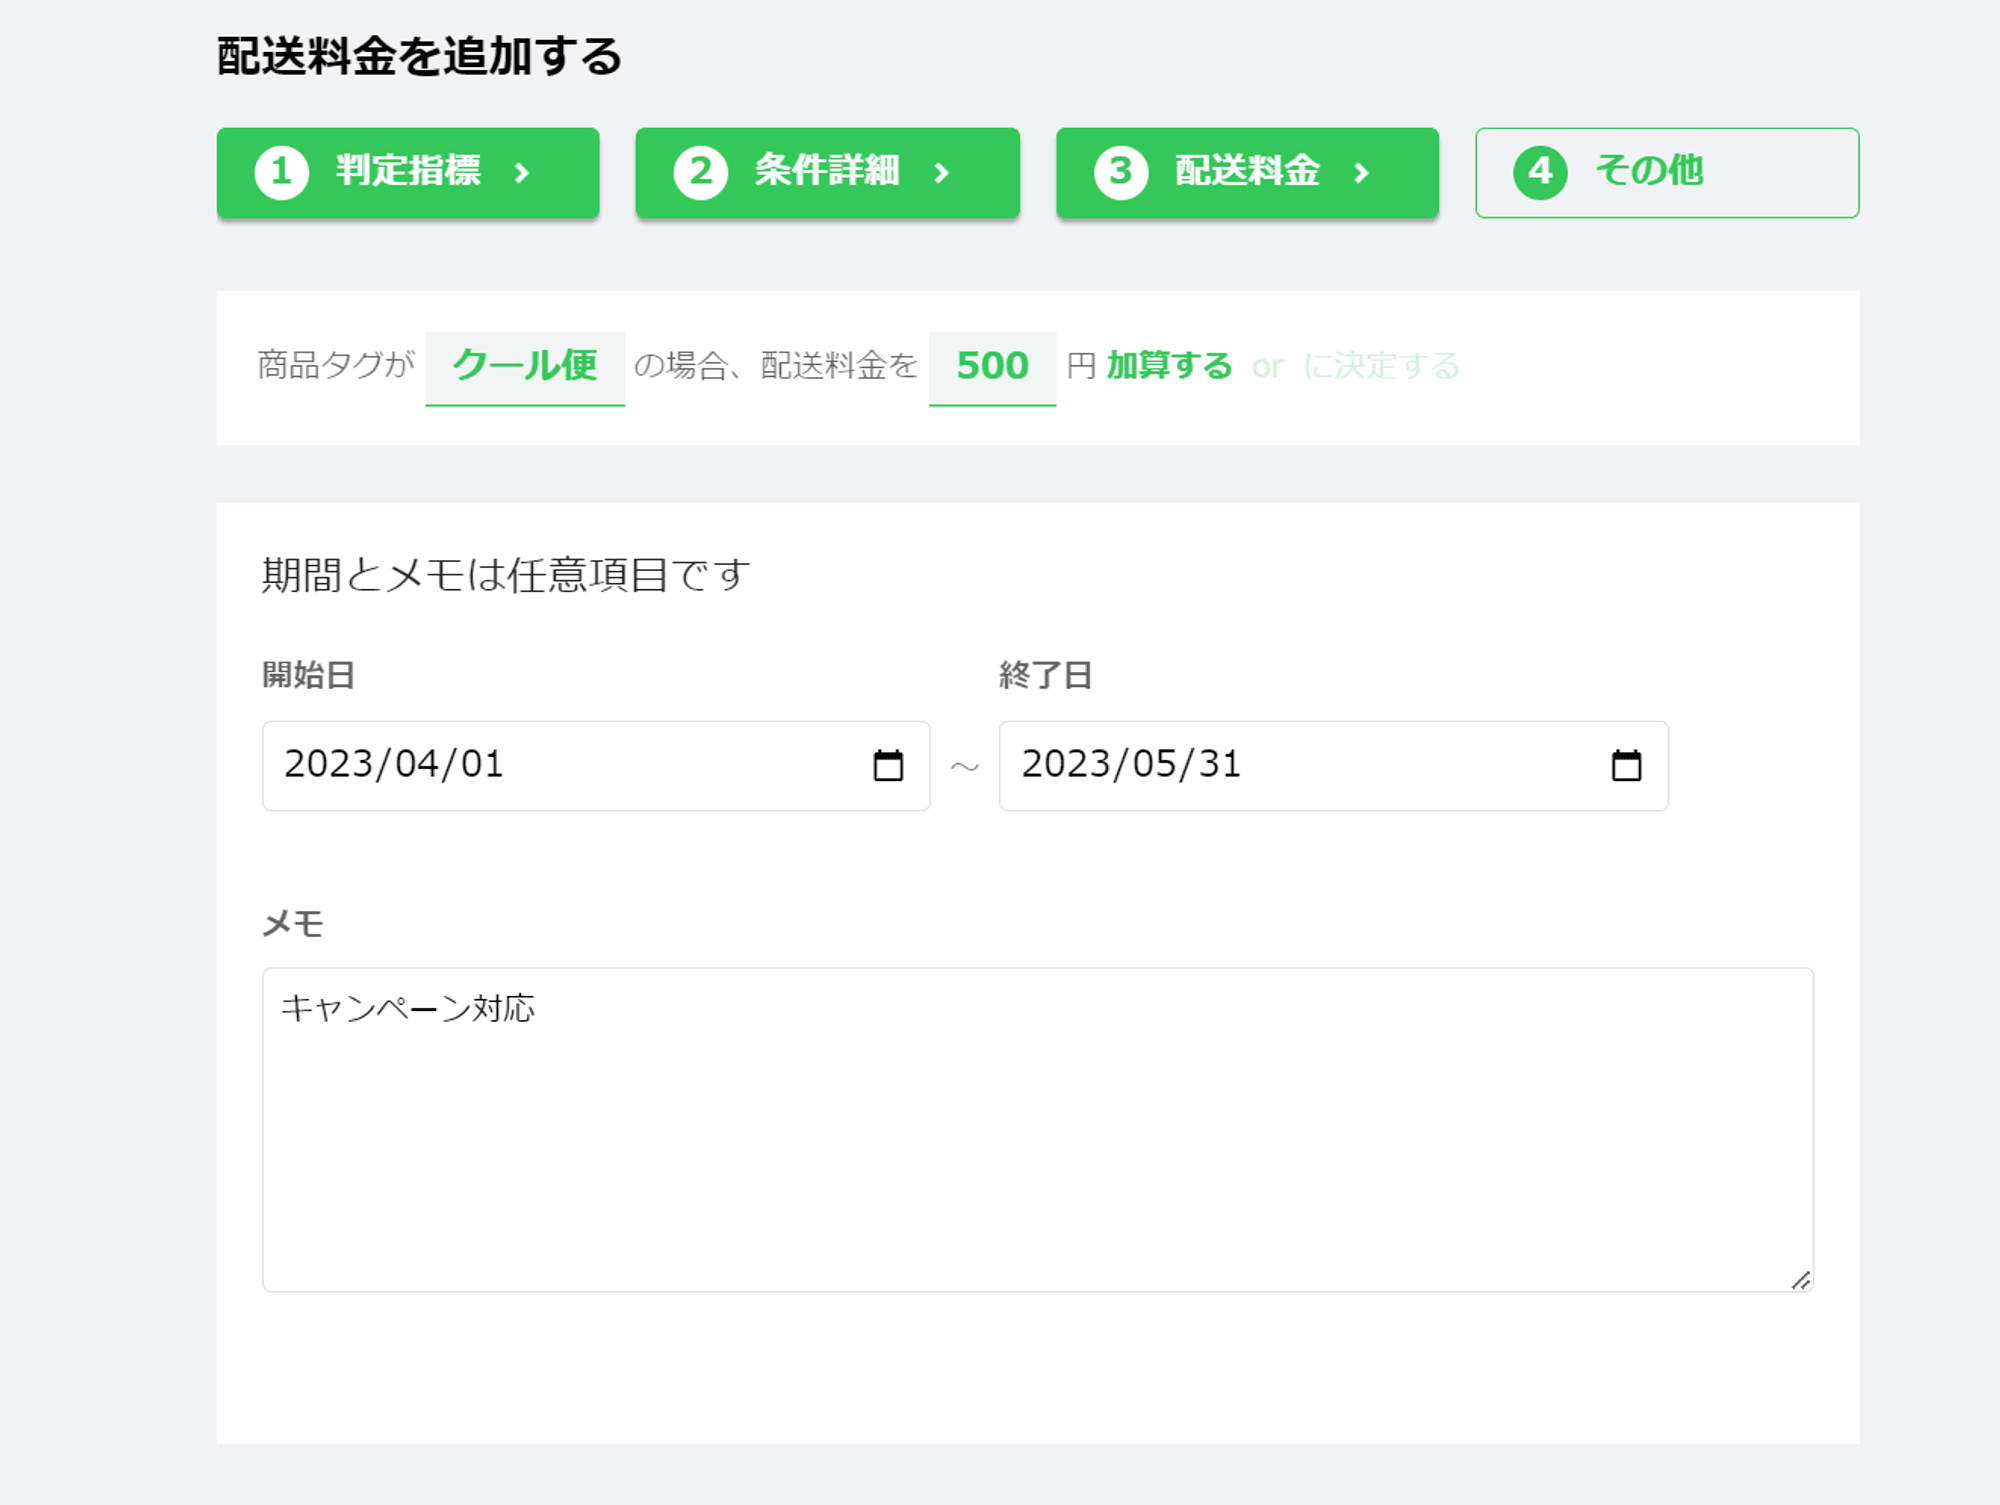Click the chevron arrow on 判定指標 step
2000x1505 pixels.
[521, 173]
